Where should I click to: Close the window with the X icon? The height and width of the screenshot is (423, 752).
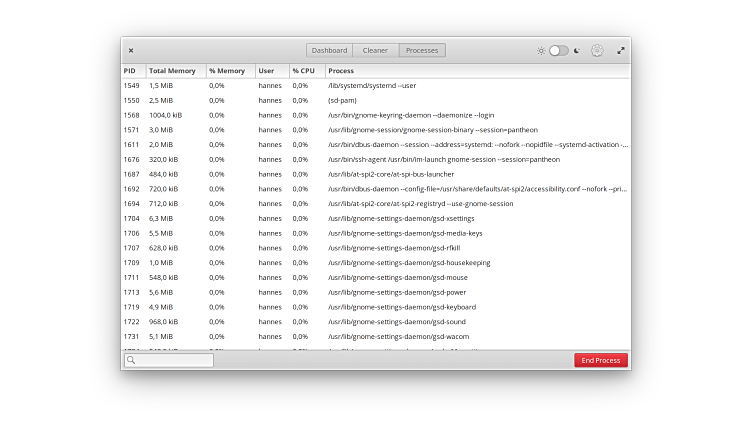pyautogui.click(x=131, y=50)
